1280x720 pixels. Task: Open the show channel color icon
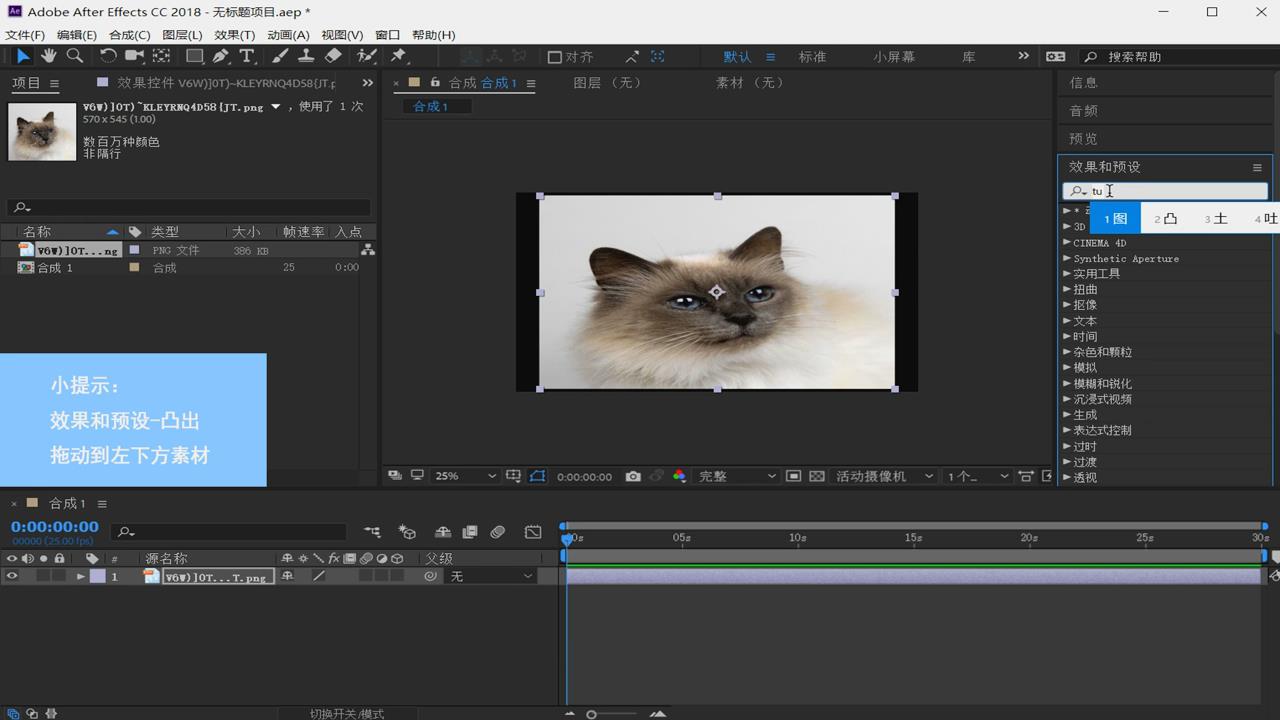pos(680,476)
